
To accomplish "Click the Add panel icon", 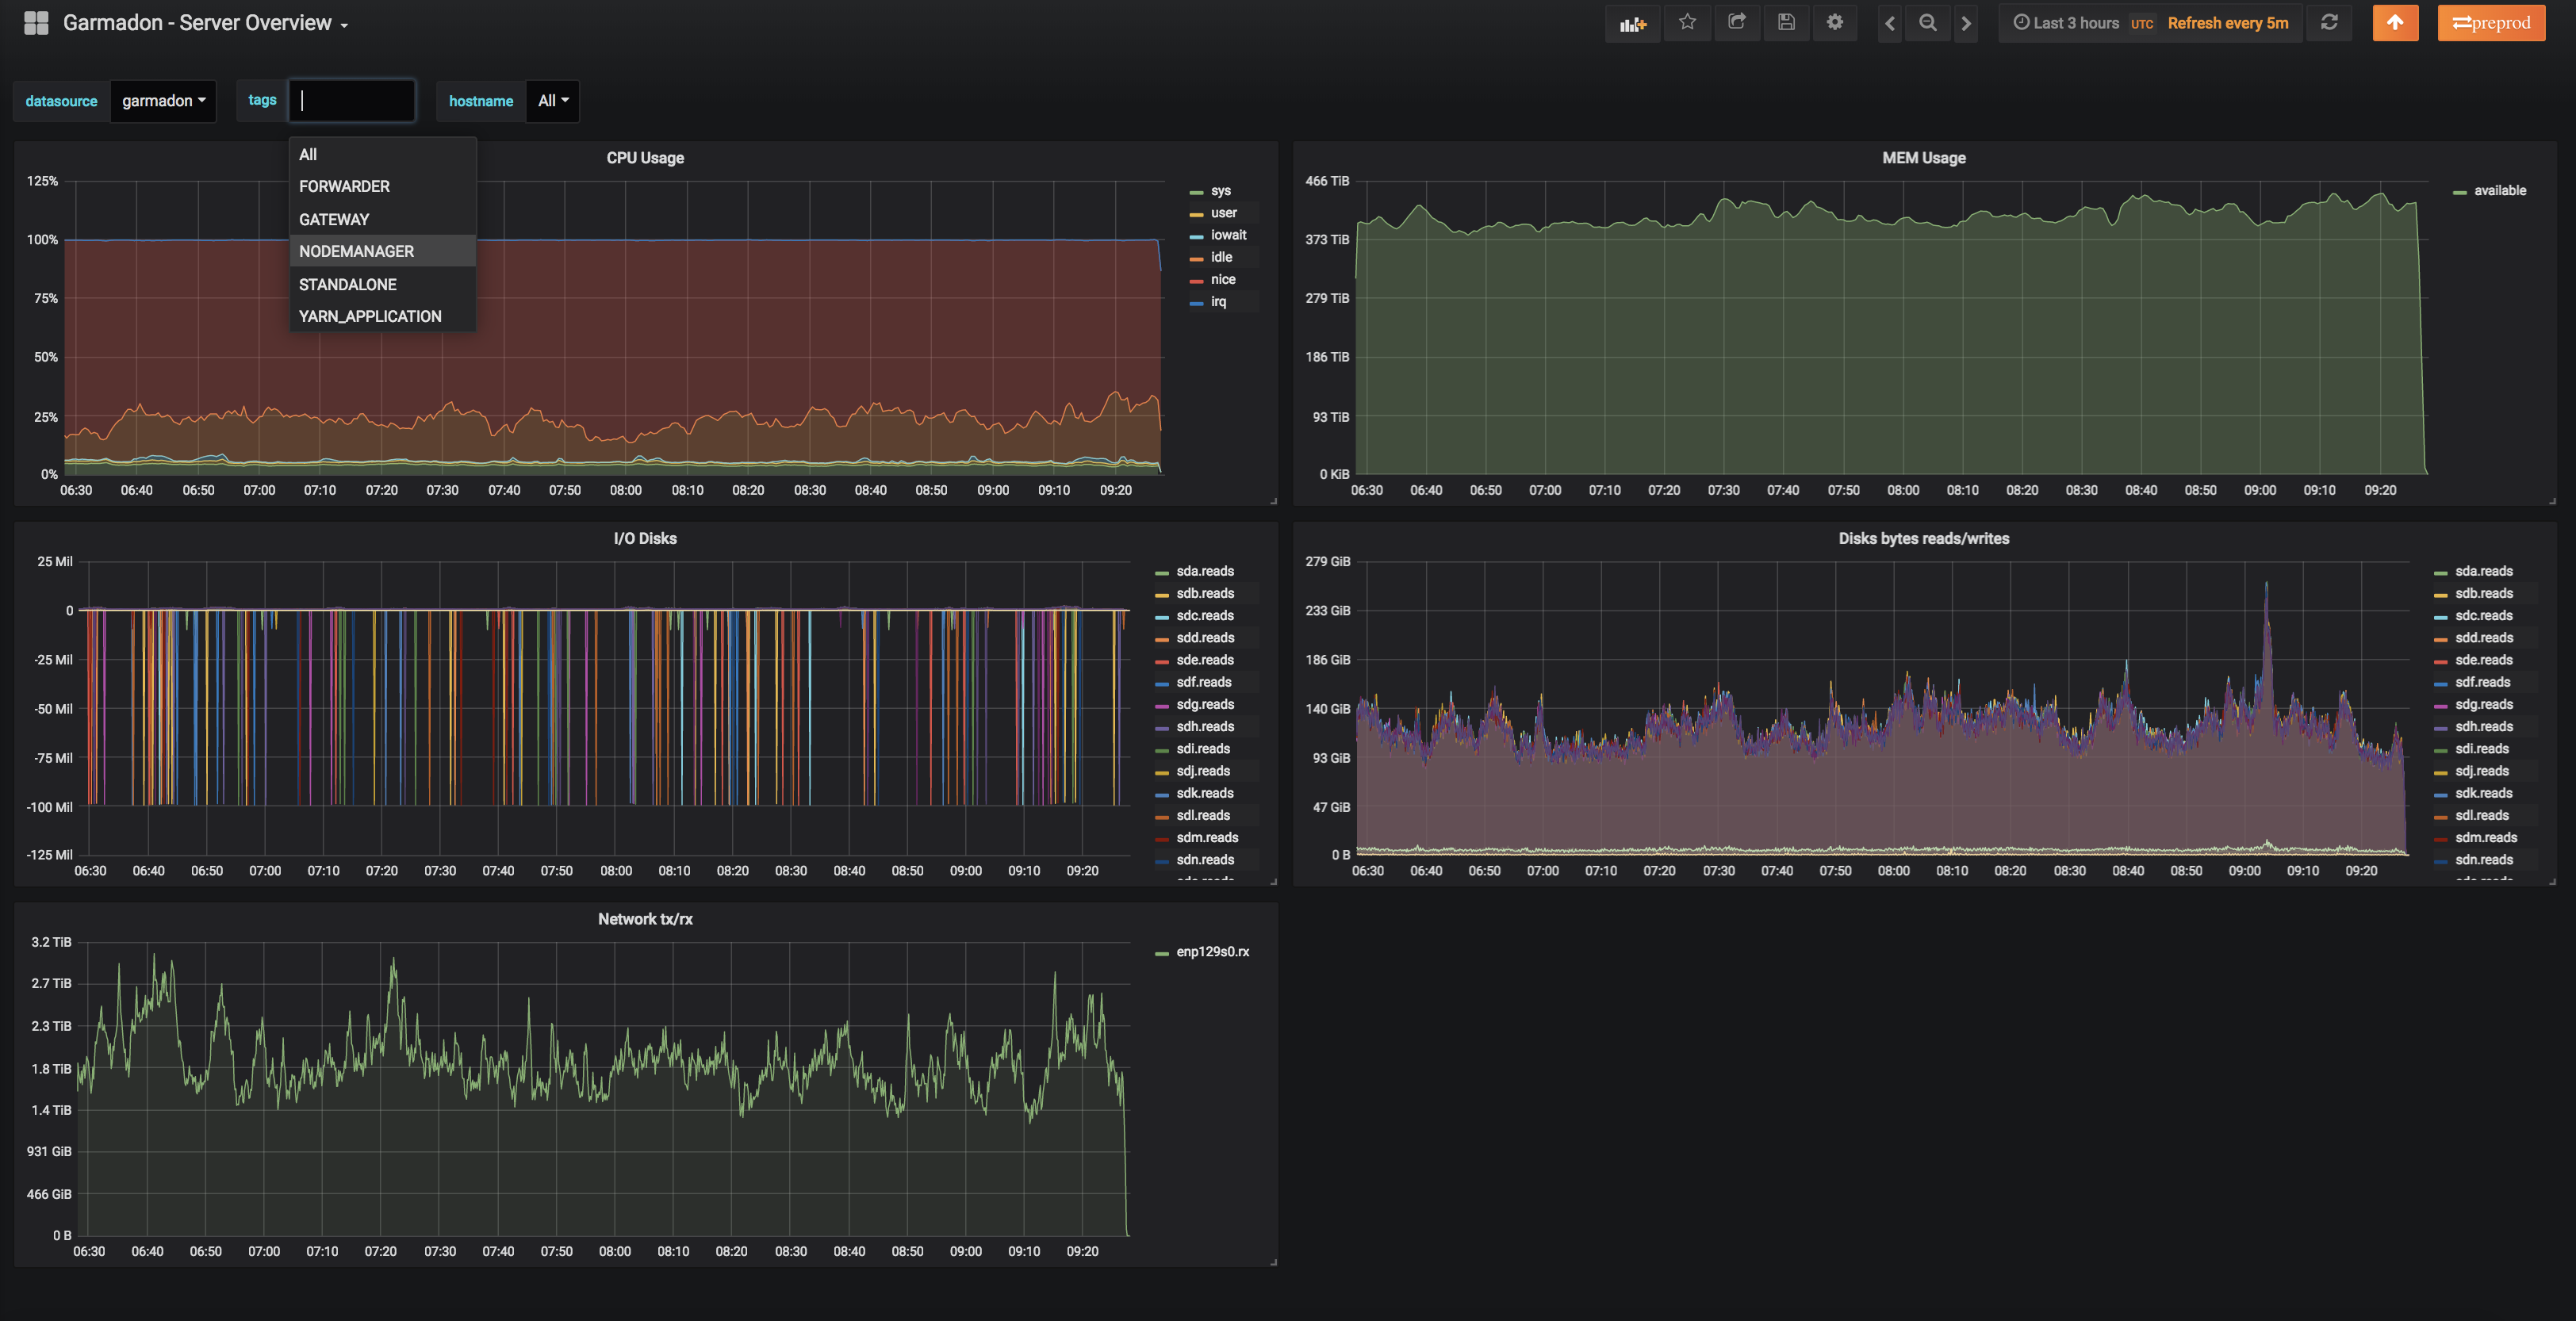I will point(1632,23).
